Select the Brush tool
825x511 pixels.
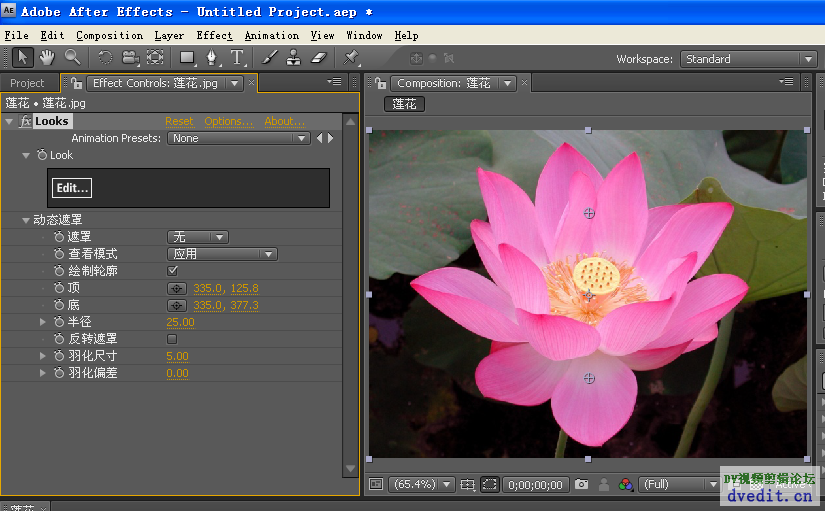269,57
